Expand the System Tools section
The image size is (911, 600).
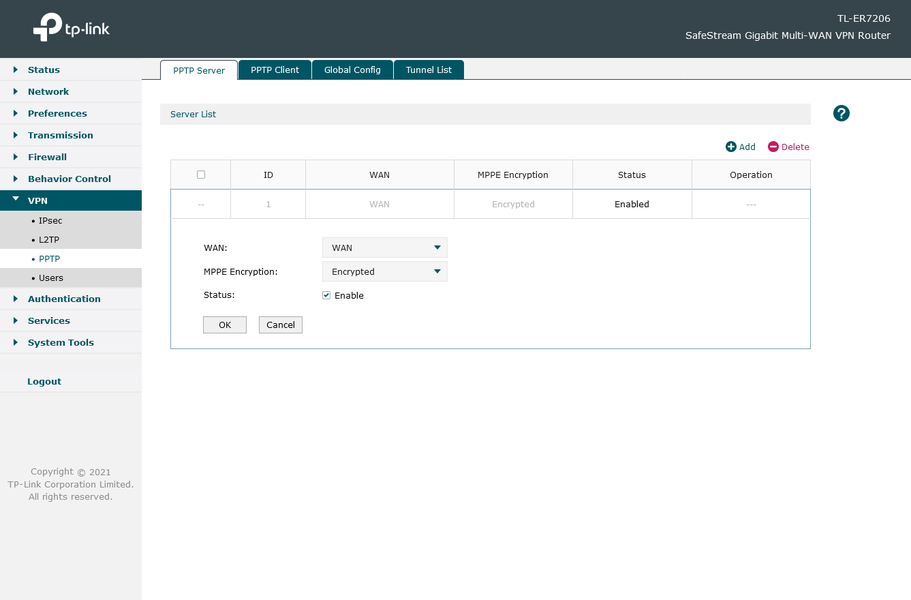71,343
